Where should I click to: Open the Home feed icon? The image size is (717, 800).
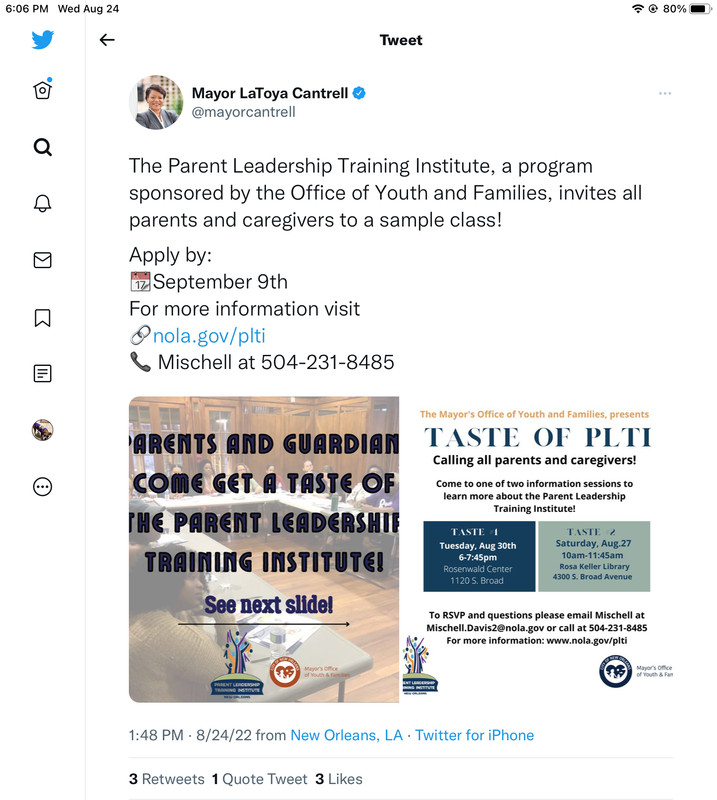point(43,90)
